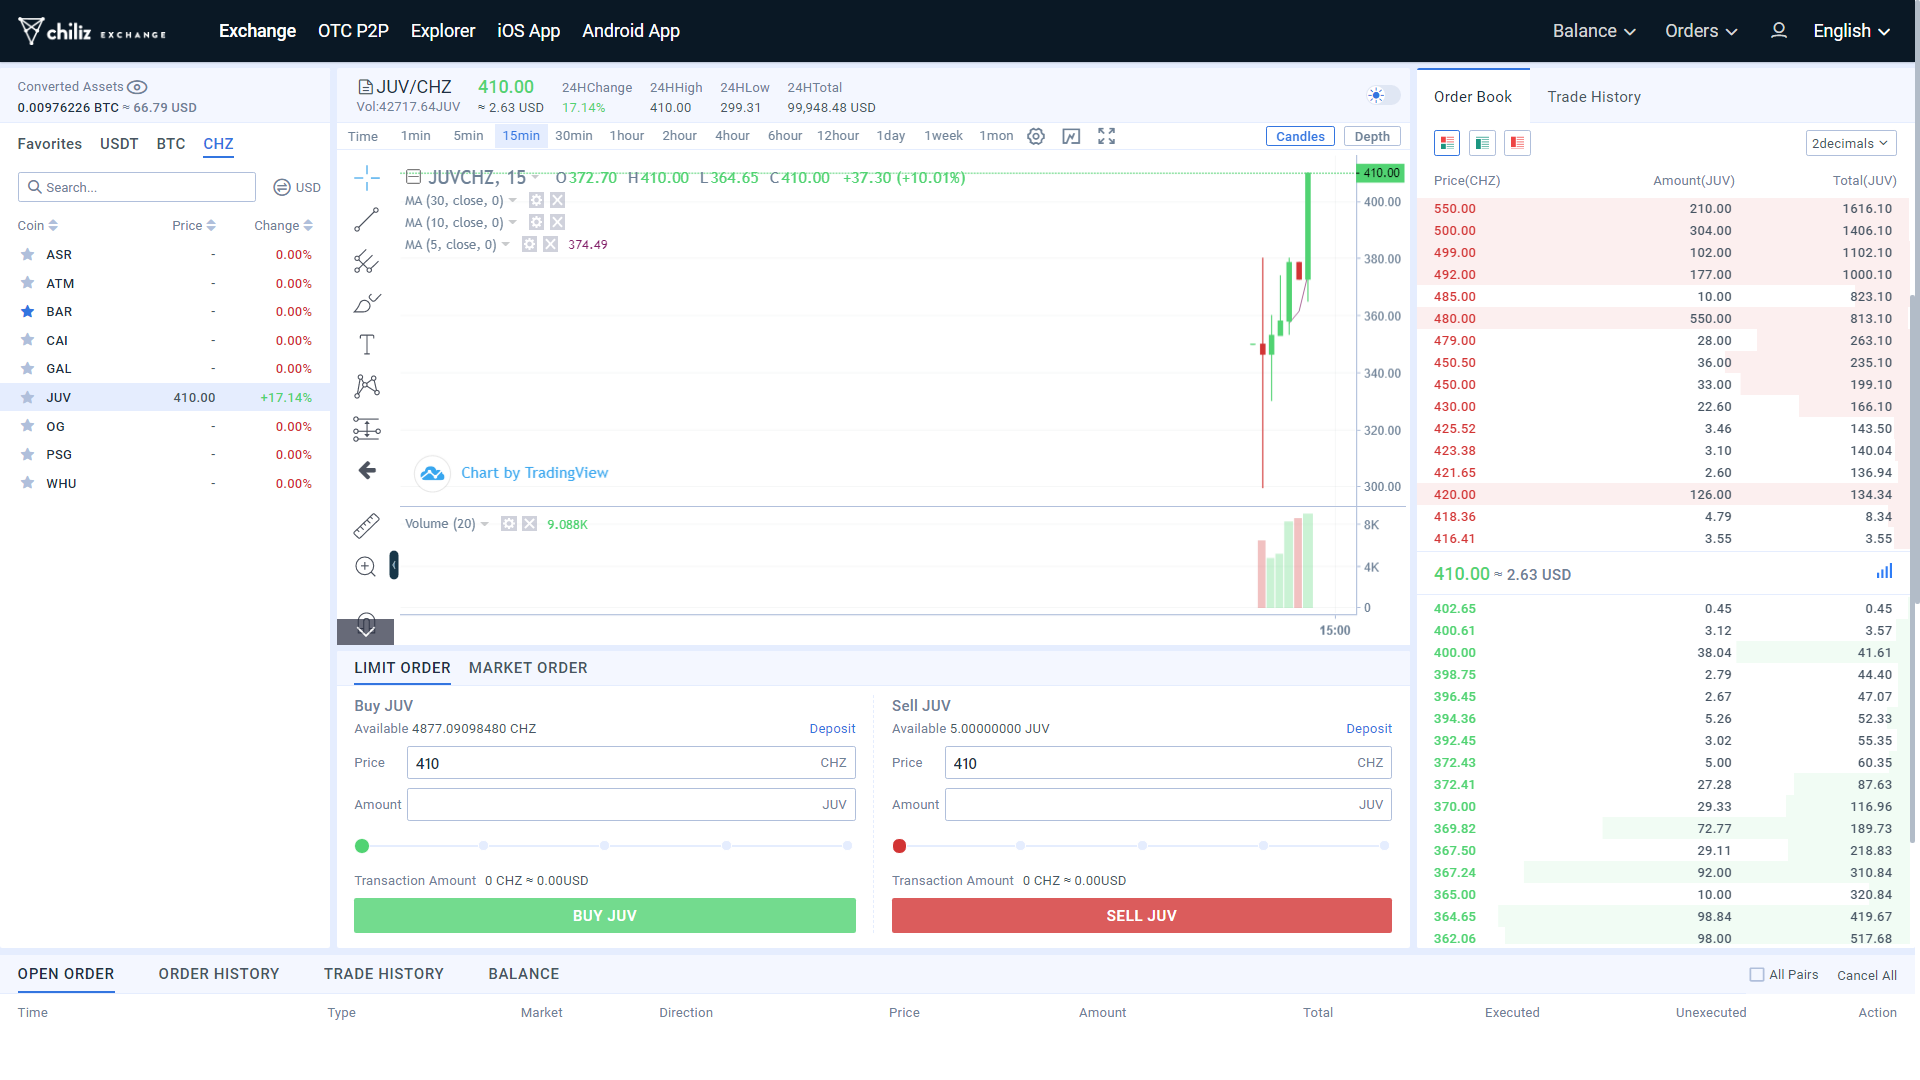Click the green buy amount slider handle
The height and width of the screenshot is (1080, 1920).
click(x=362, y=846)
